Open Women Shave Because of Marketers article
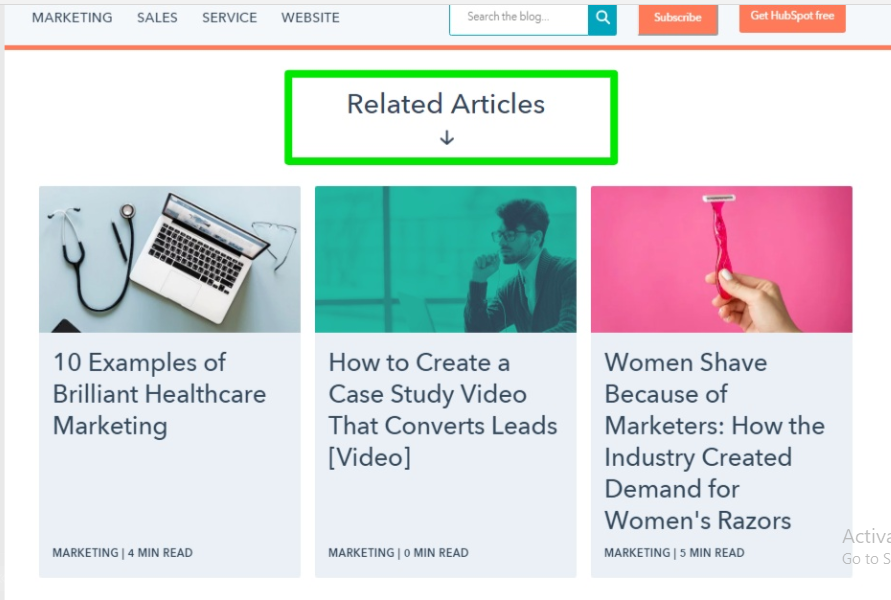Screen dimensions: 891x600 point(715,441)
